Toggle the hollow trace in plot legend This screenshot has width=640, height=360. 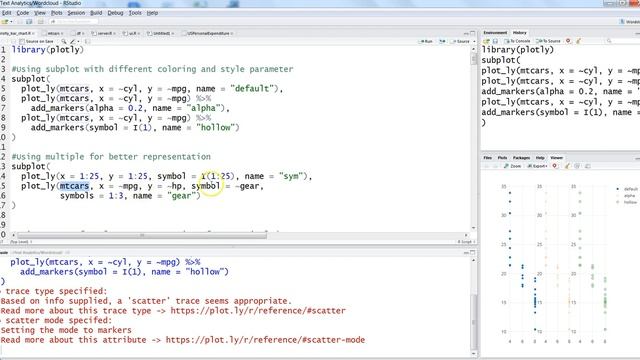click(x=627, y=202)
